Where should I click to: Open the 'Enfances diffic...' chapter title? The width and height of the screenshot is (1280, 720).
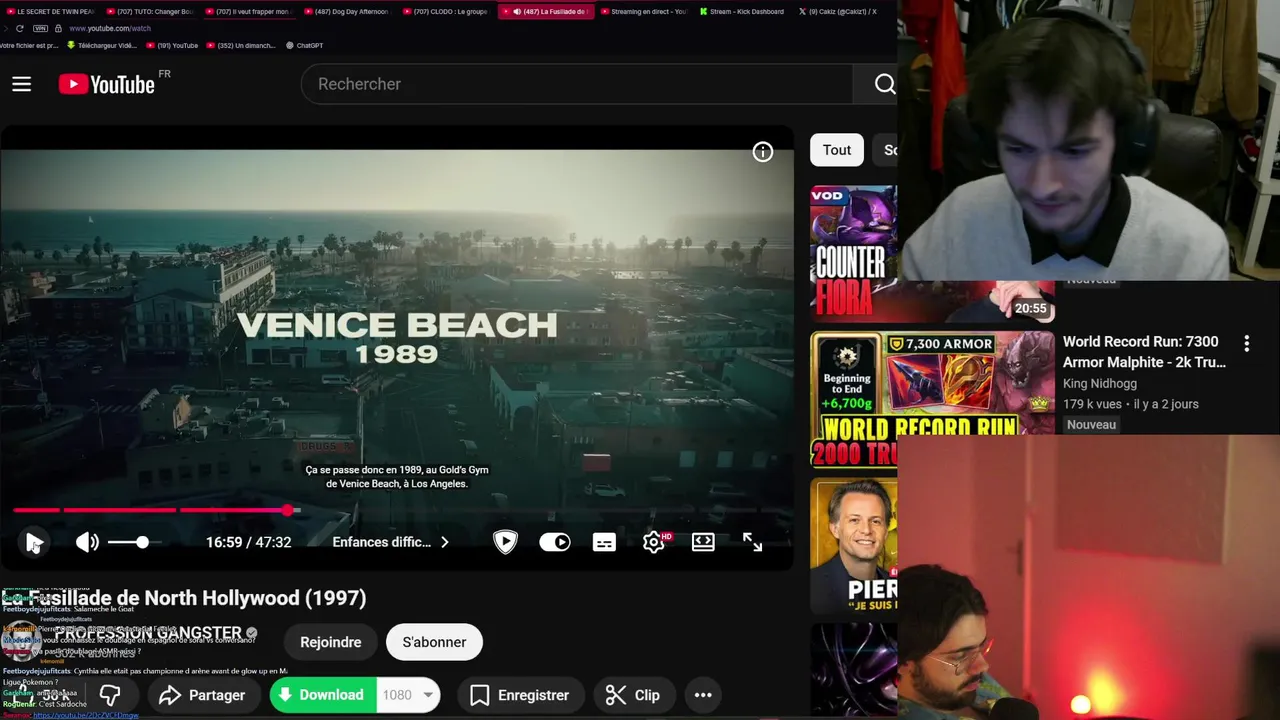[x=381, y=542]
